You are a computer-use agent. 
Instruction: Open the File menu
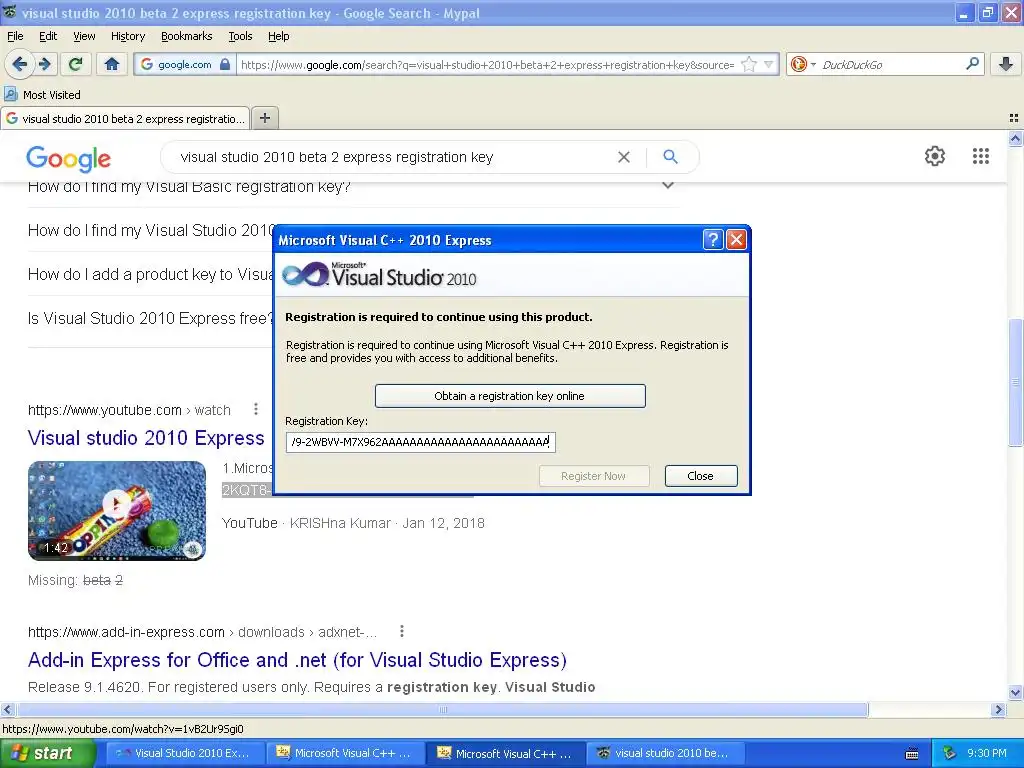tap(15, 36)
